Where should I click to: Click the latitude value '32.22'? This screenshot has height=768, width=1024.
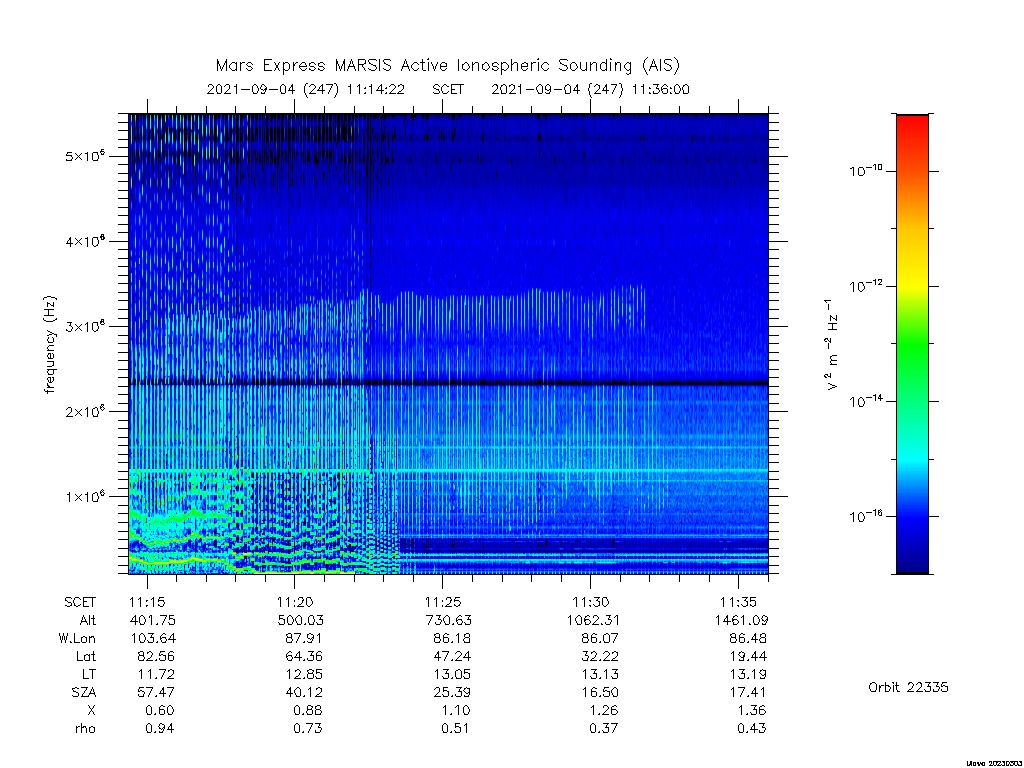(600, 656)
